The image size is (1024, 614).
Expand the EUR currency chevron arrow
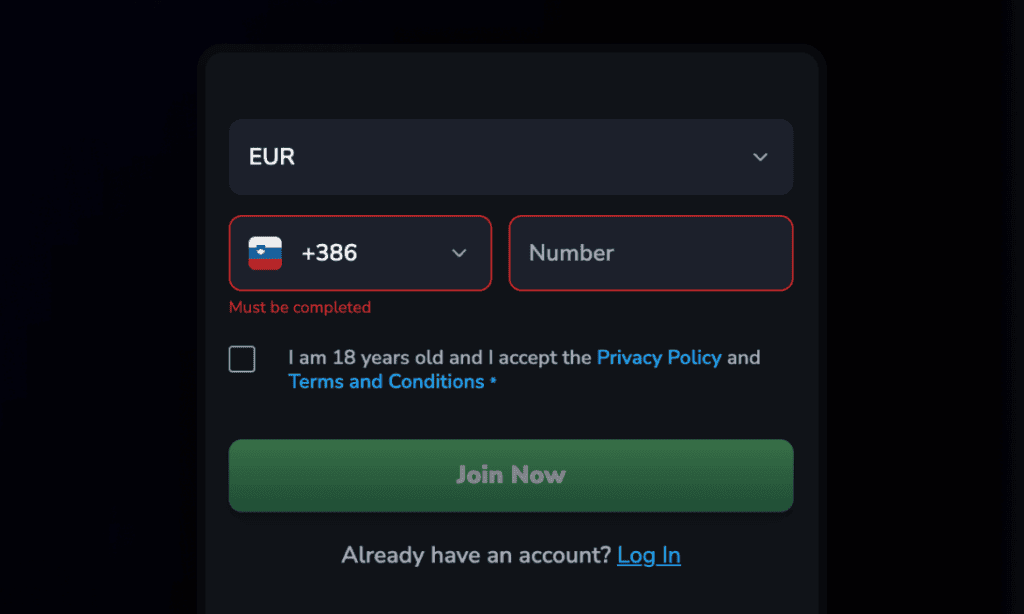[x=760, y=157]
